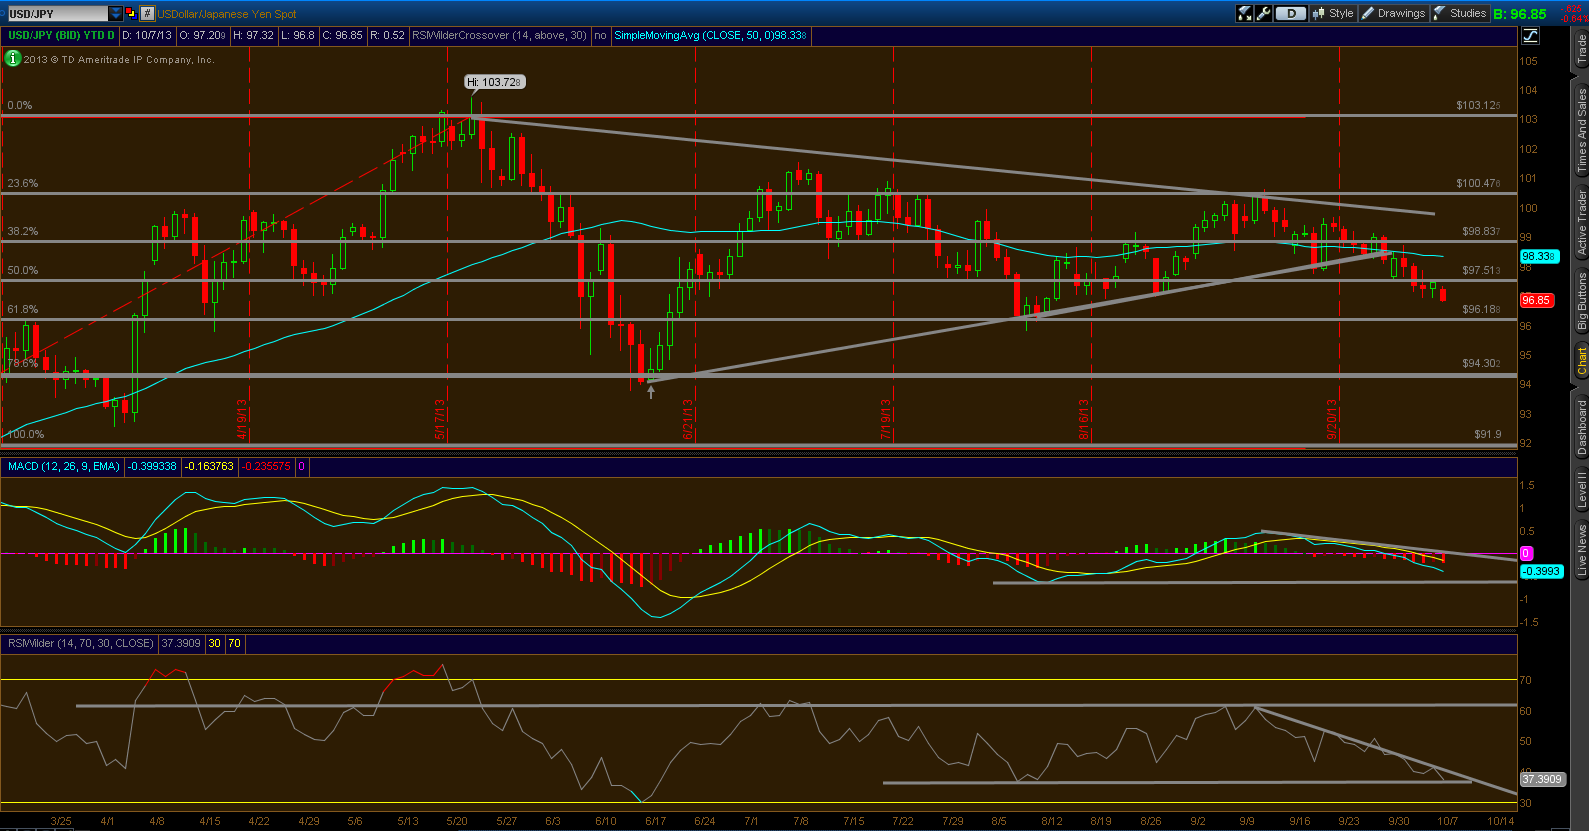The width and height of the screenshot is (1589, 831).
Task: Click the 50.0% Fibonacci label
Action: tap(22, 270)
